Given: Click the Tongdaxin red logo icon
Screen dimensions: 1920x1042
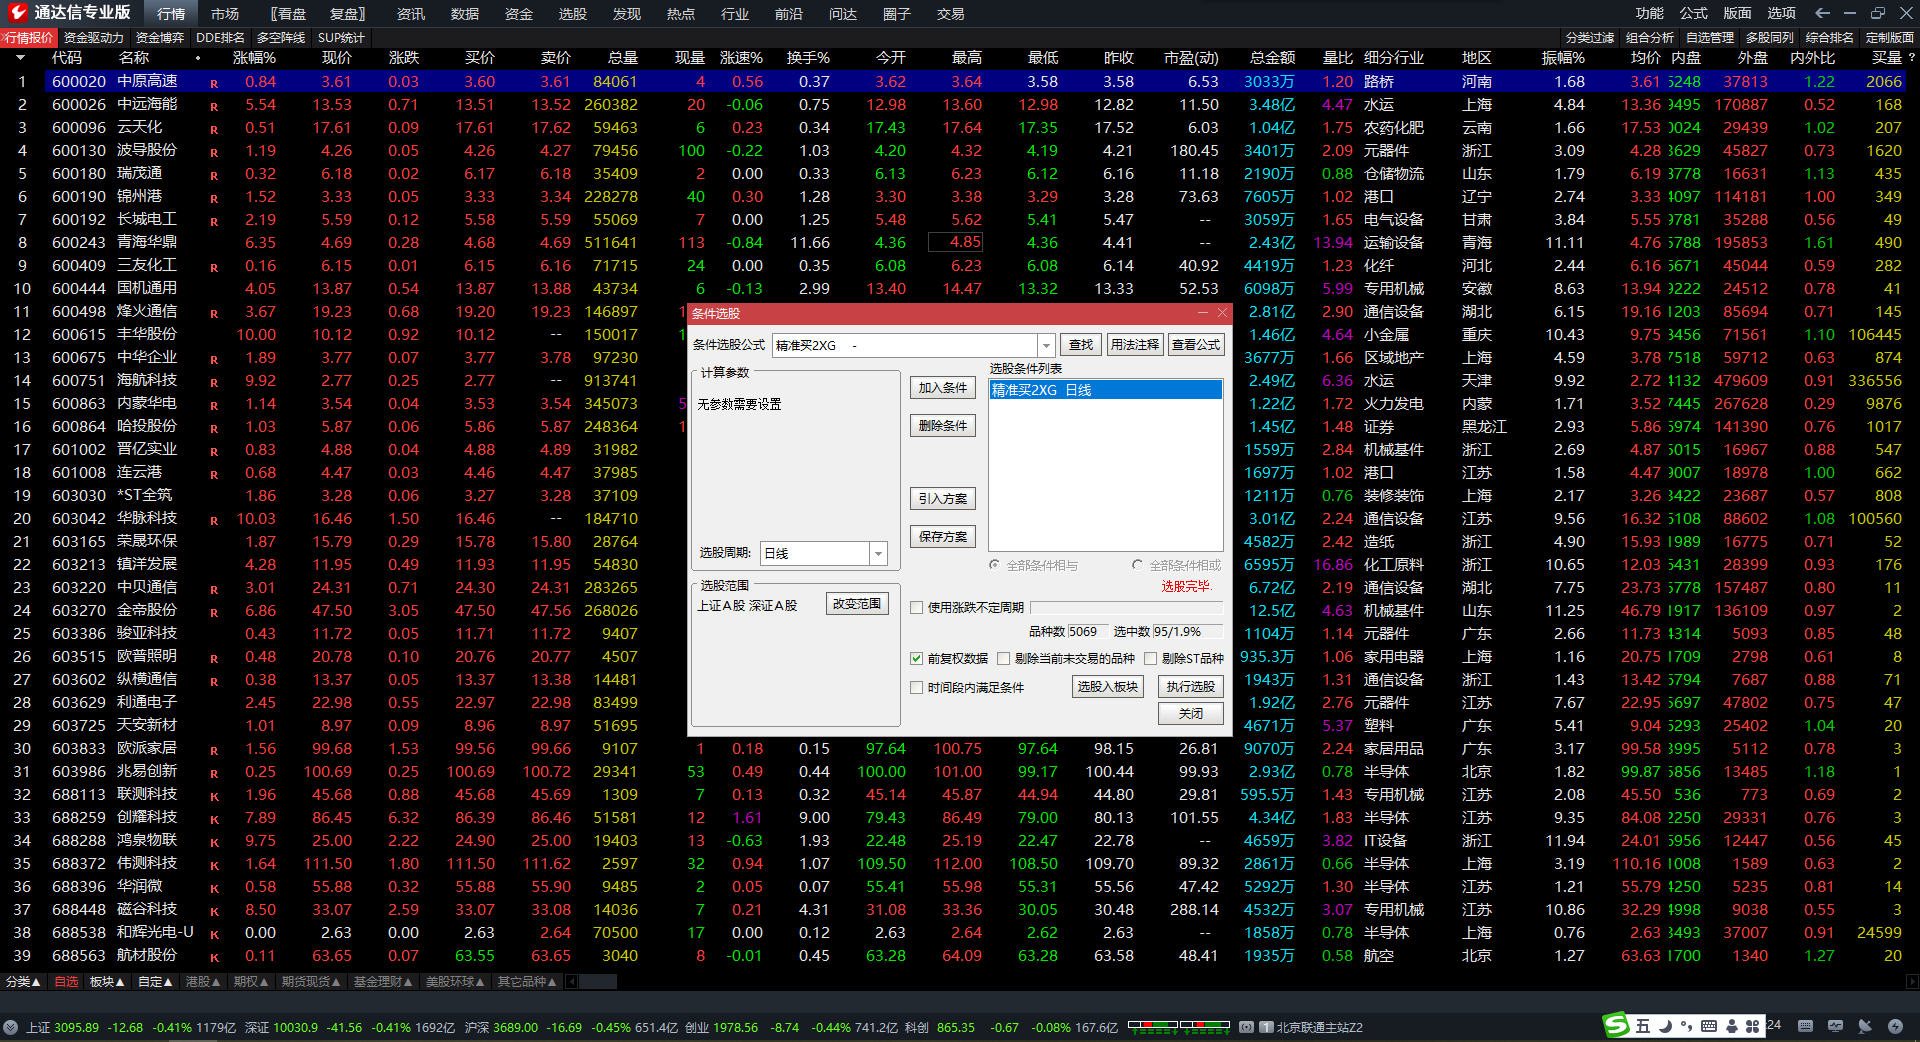Looking at the screenshot, I should tap(17, 13).
